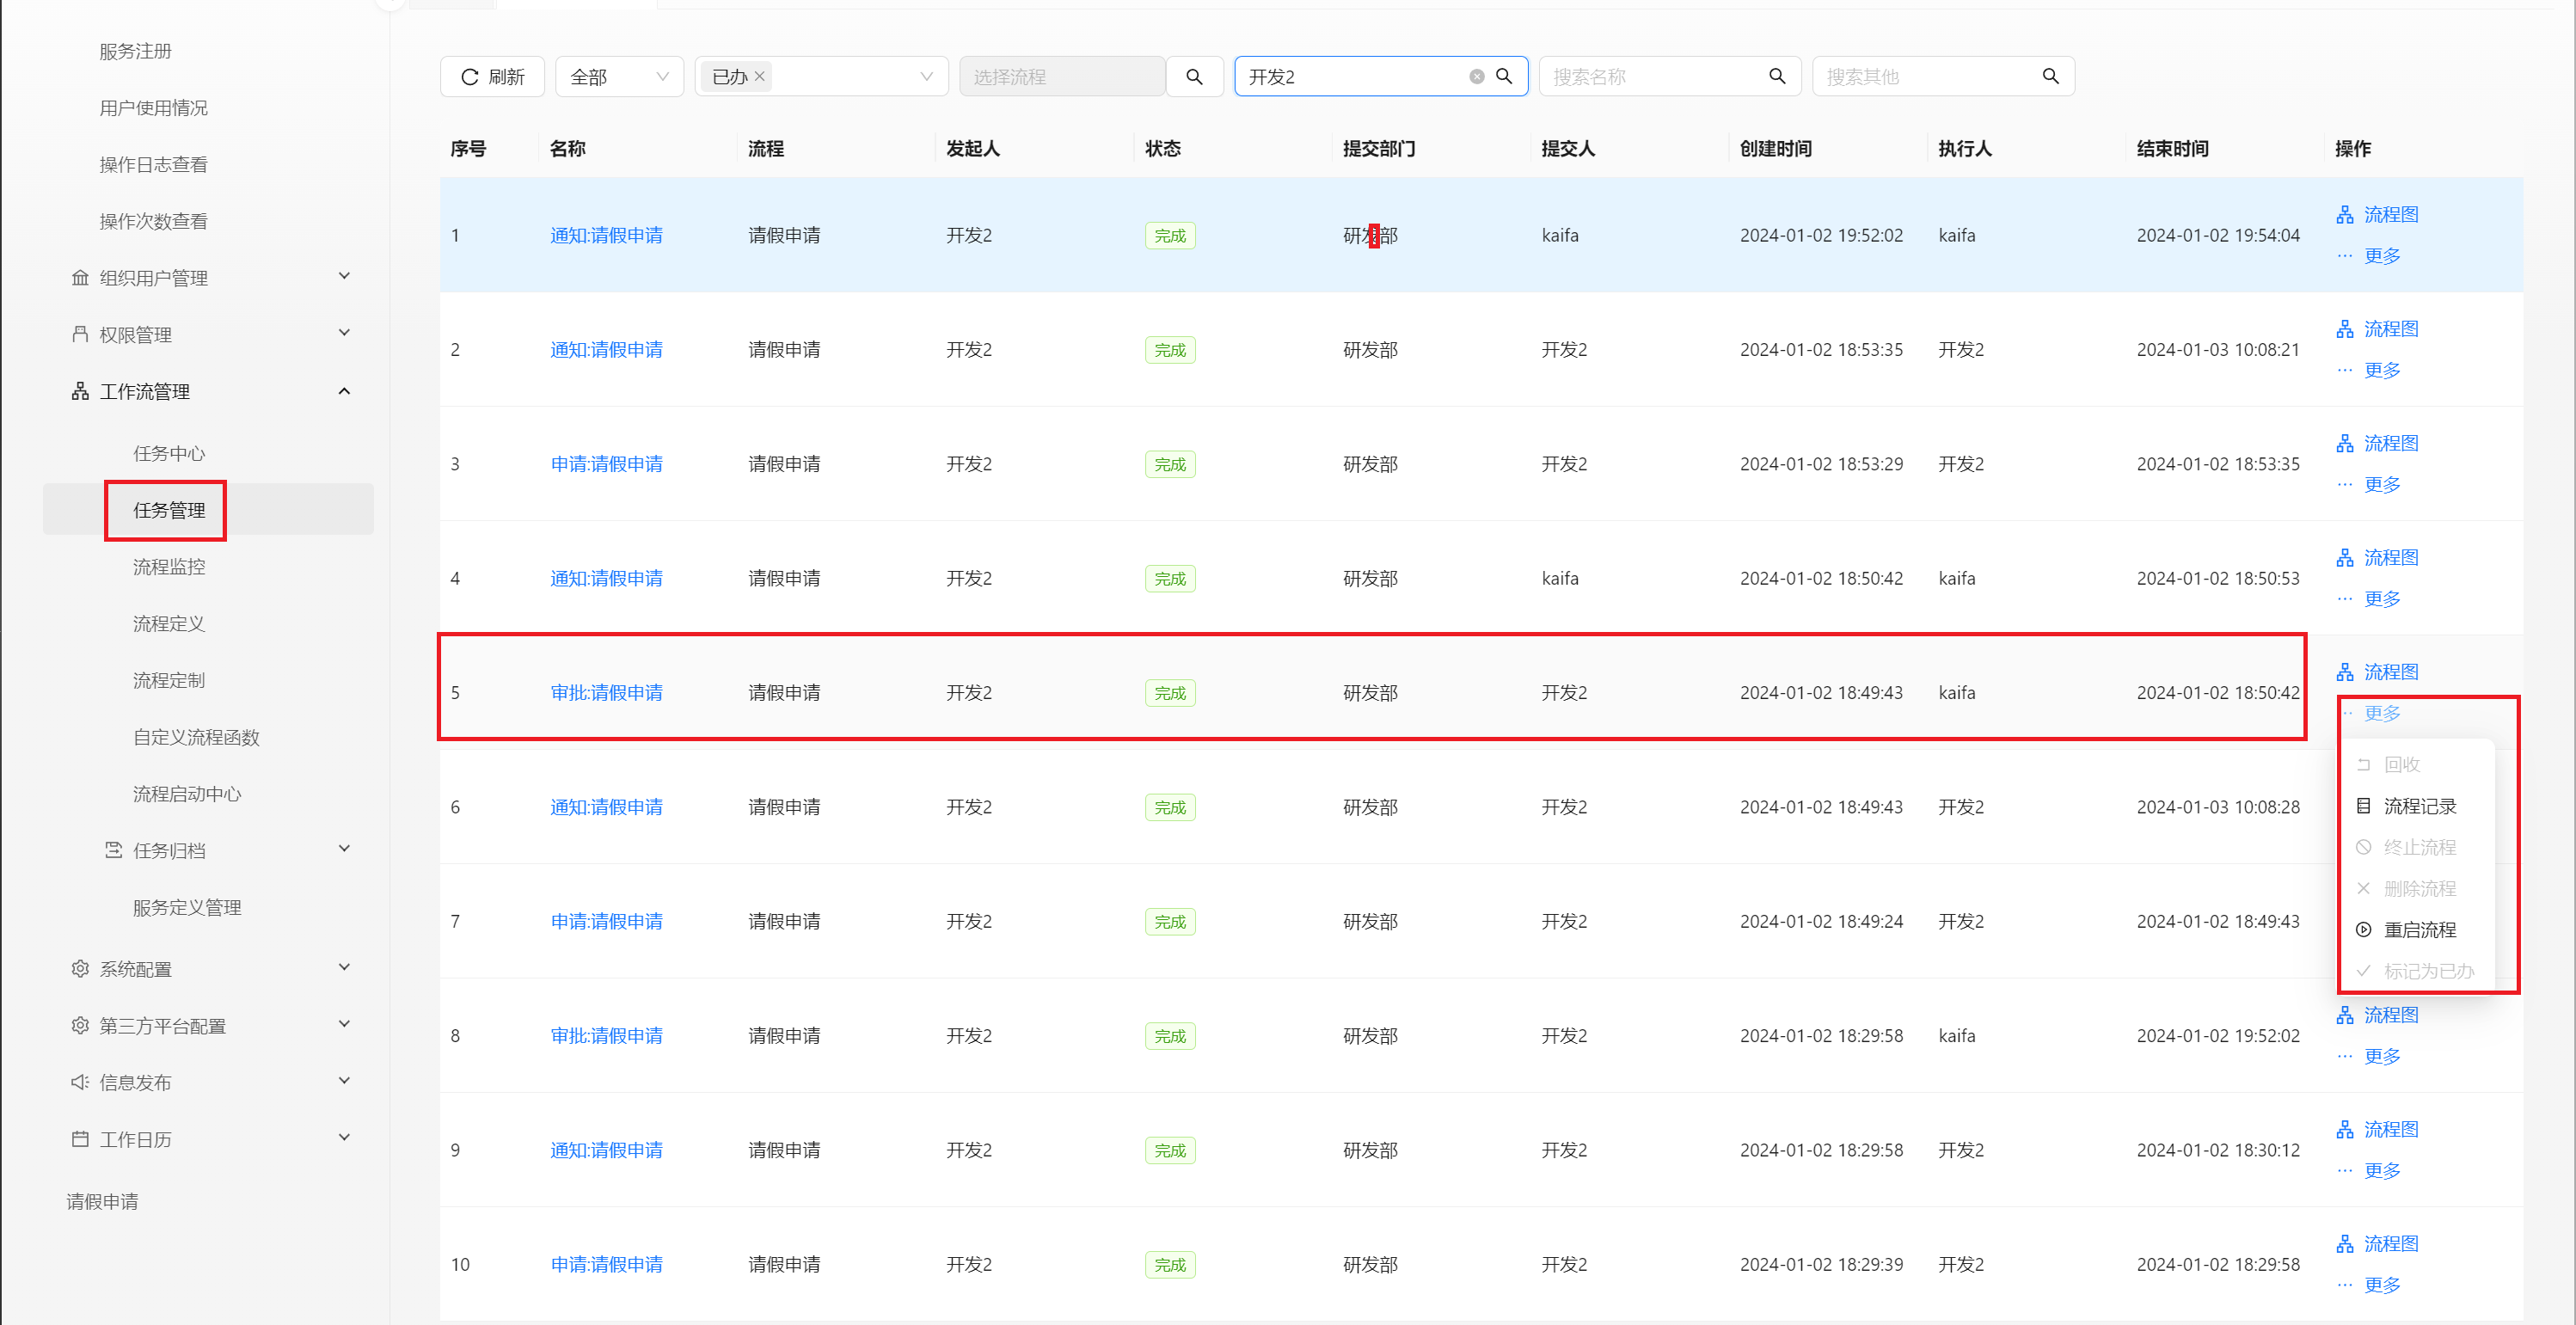Expand 第三方平台配置 chevron
Screen dimensions: 2576x1325
[344, 1024]
